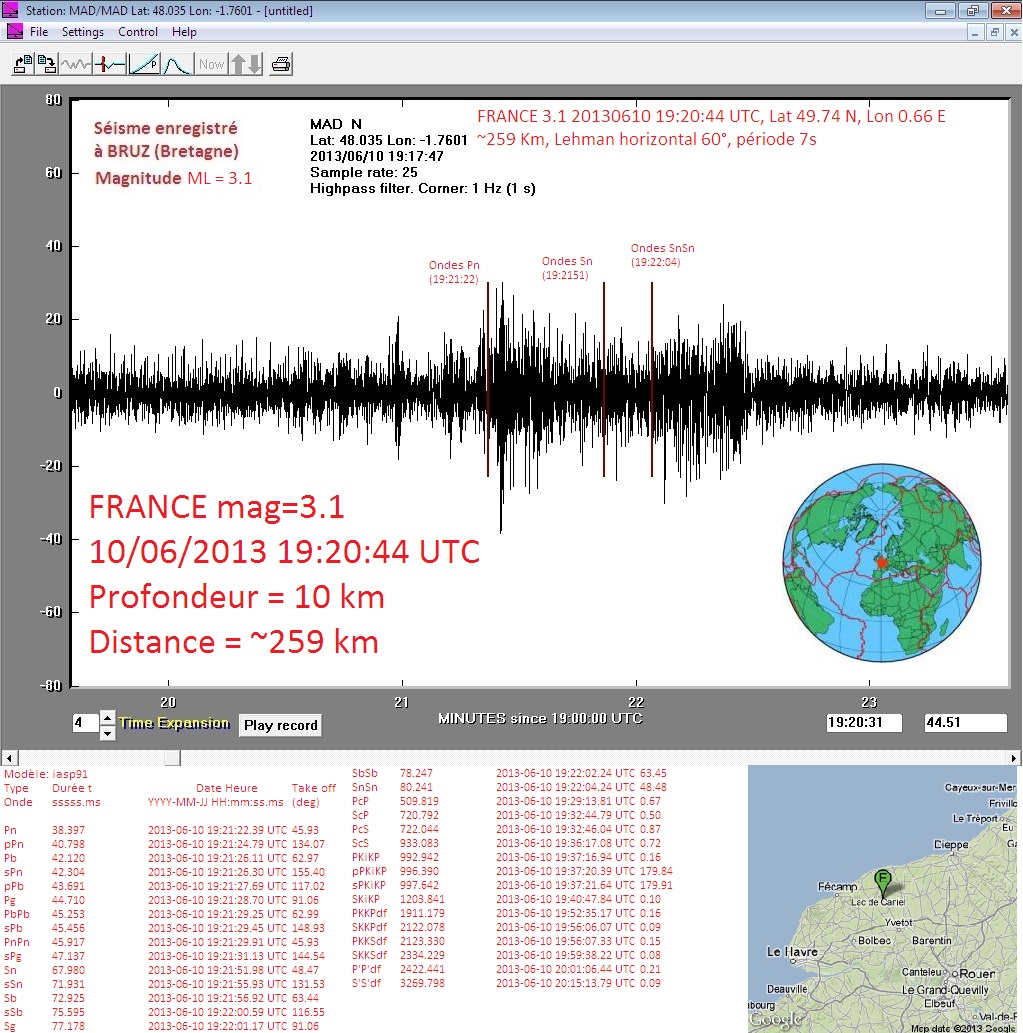Increase Time Expansion with the up arrow
1023x1033 pixels.
coord(108,716)
